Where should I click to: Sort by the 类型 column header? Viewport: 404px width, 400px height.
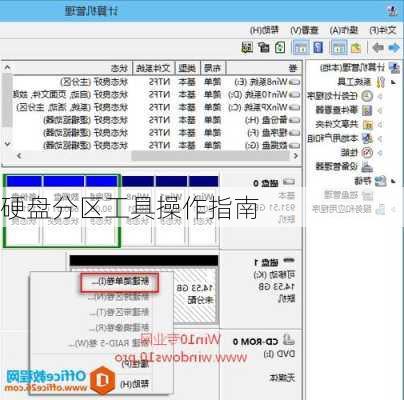(x=188, y=68)
